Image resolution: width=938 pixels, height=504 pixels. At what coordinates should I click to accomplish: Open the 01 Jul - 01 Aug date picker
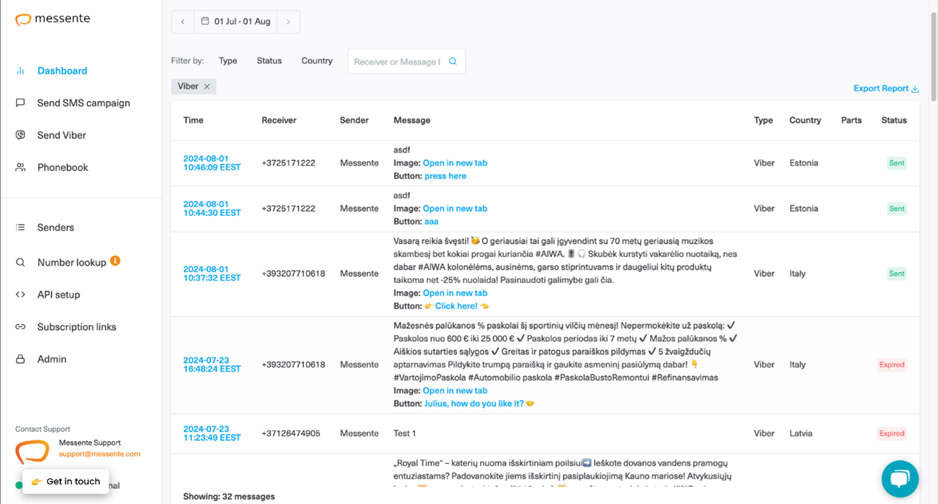[236, 22]
